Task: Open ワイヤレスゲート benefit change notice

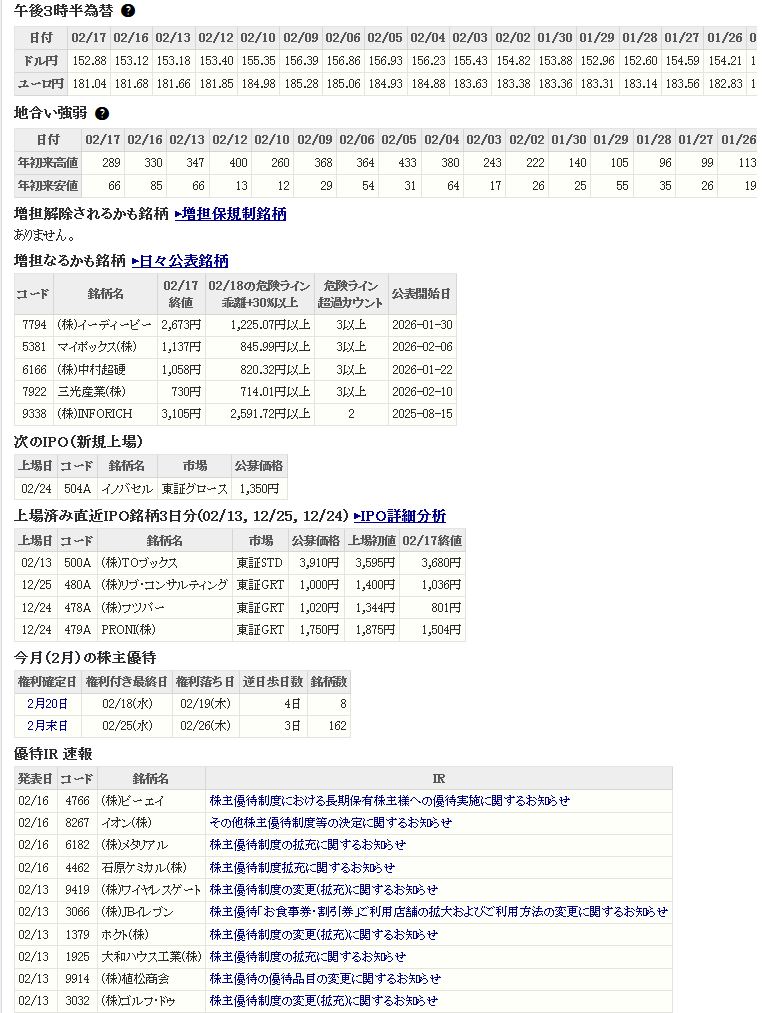Action: pos(323,890)
